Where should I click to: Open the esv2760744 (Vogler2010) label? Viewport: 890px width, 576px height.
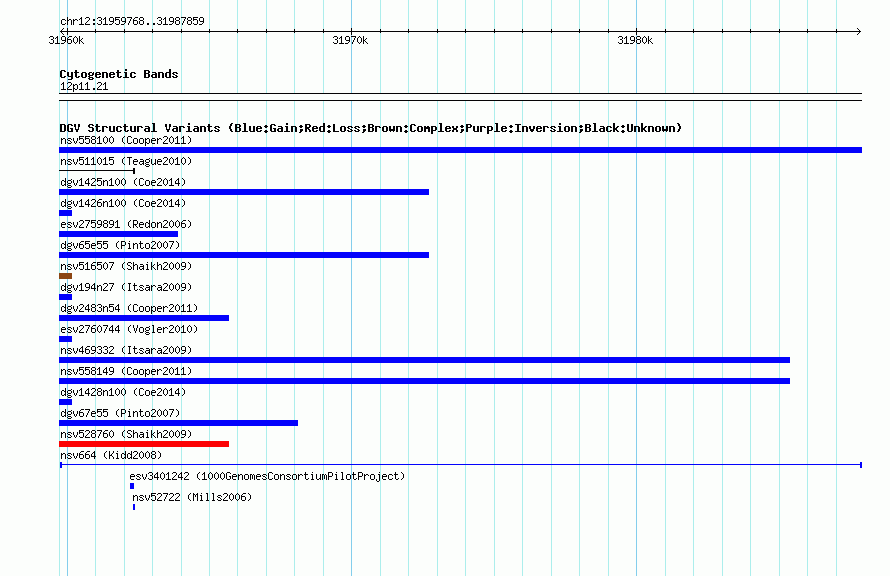point(129,329)
